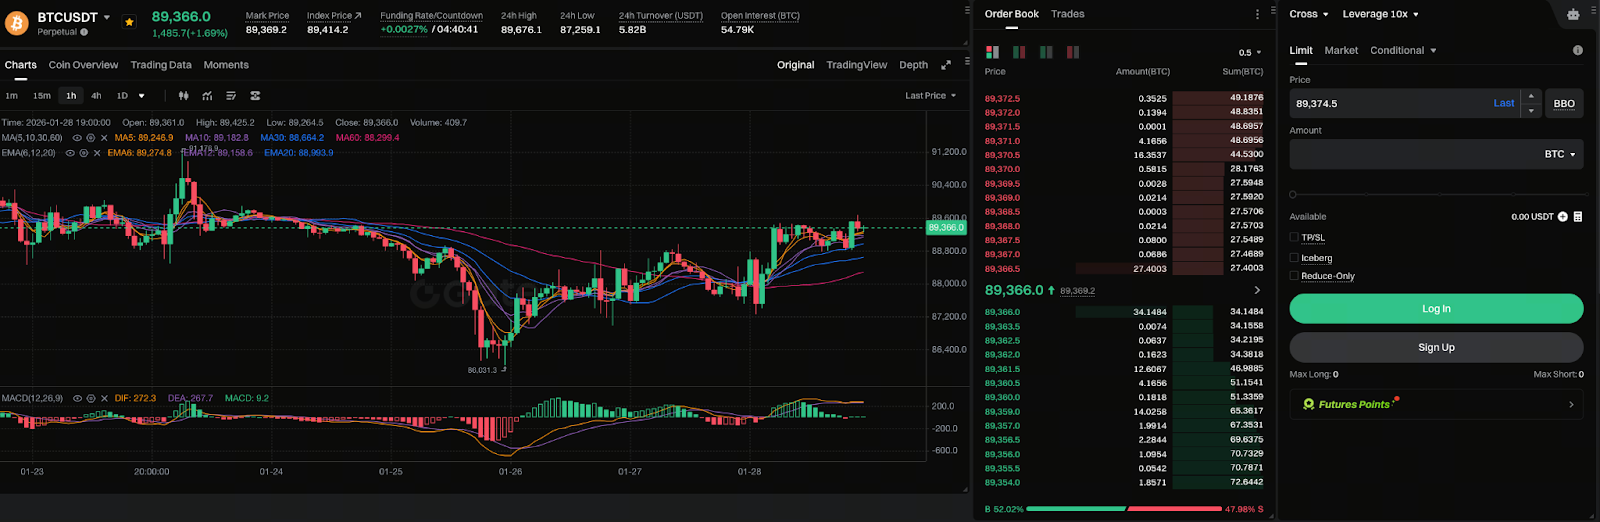
Task: Switch to the Coin Overview tab
Action: [x=83, y=65]
